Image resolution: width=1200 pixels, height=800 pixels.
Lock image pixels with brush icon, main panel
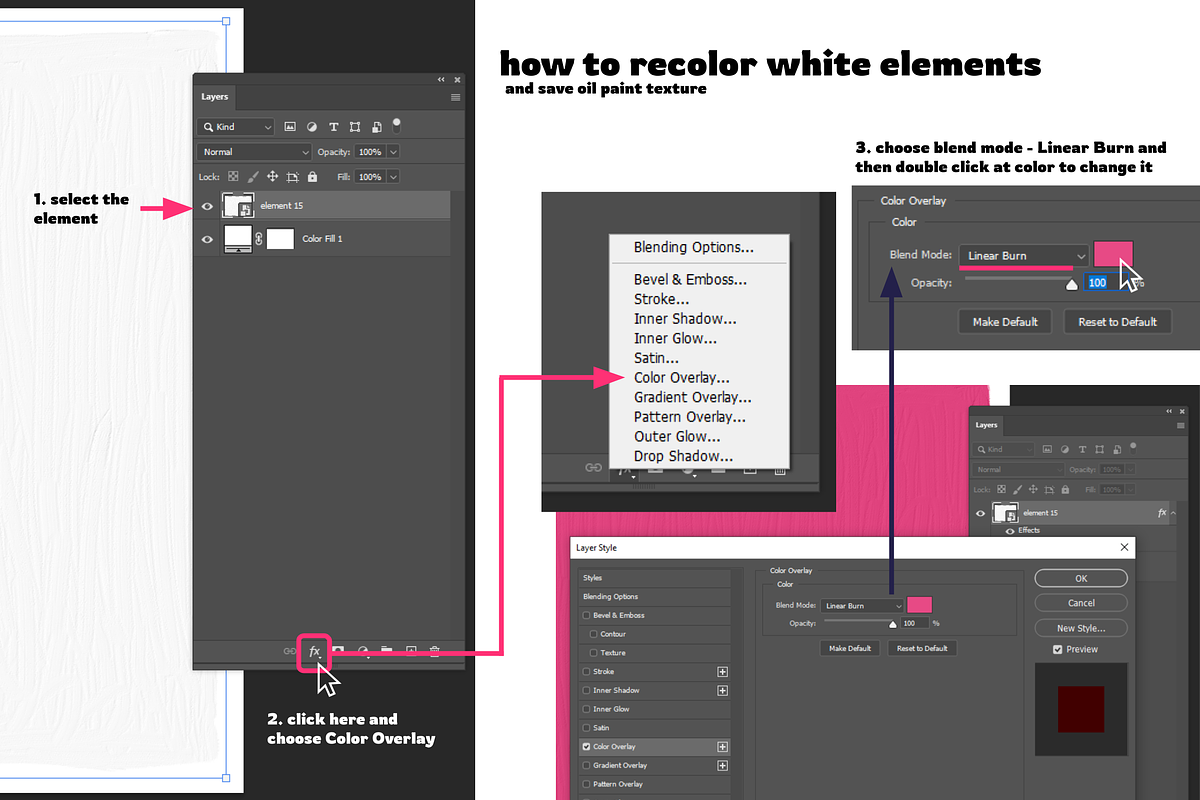tap(253, 177)
